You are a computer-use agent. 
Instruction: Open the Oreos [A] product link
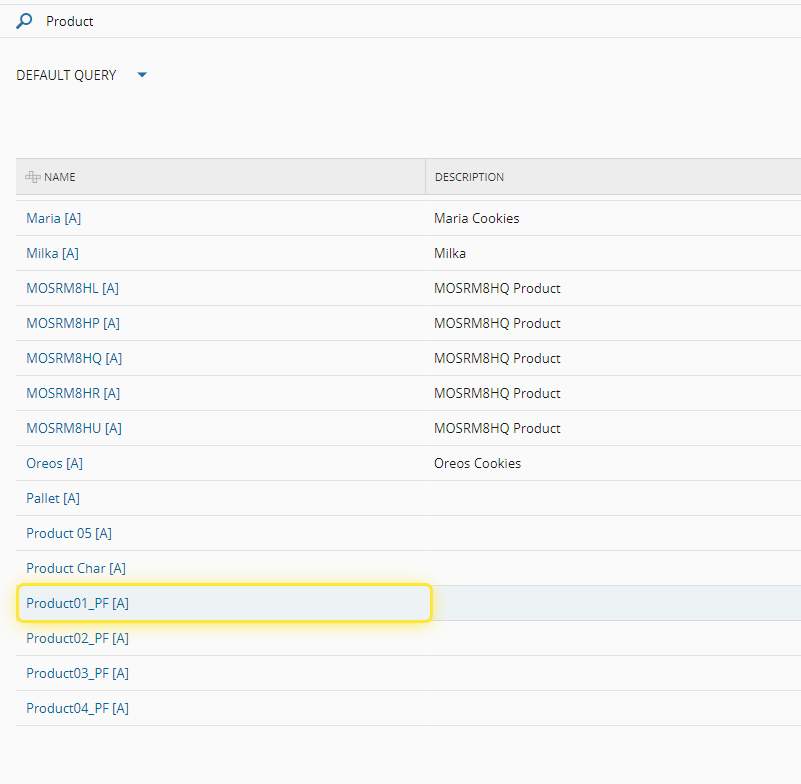click(55, 463)
